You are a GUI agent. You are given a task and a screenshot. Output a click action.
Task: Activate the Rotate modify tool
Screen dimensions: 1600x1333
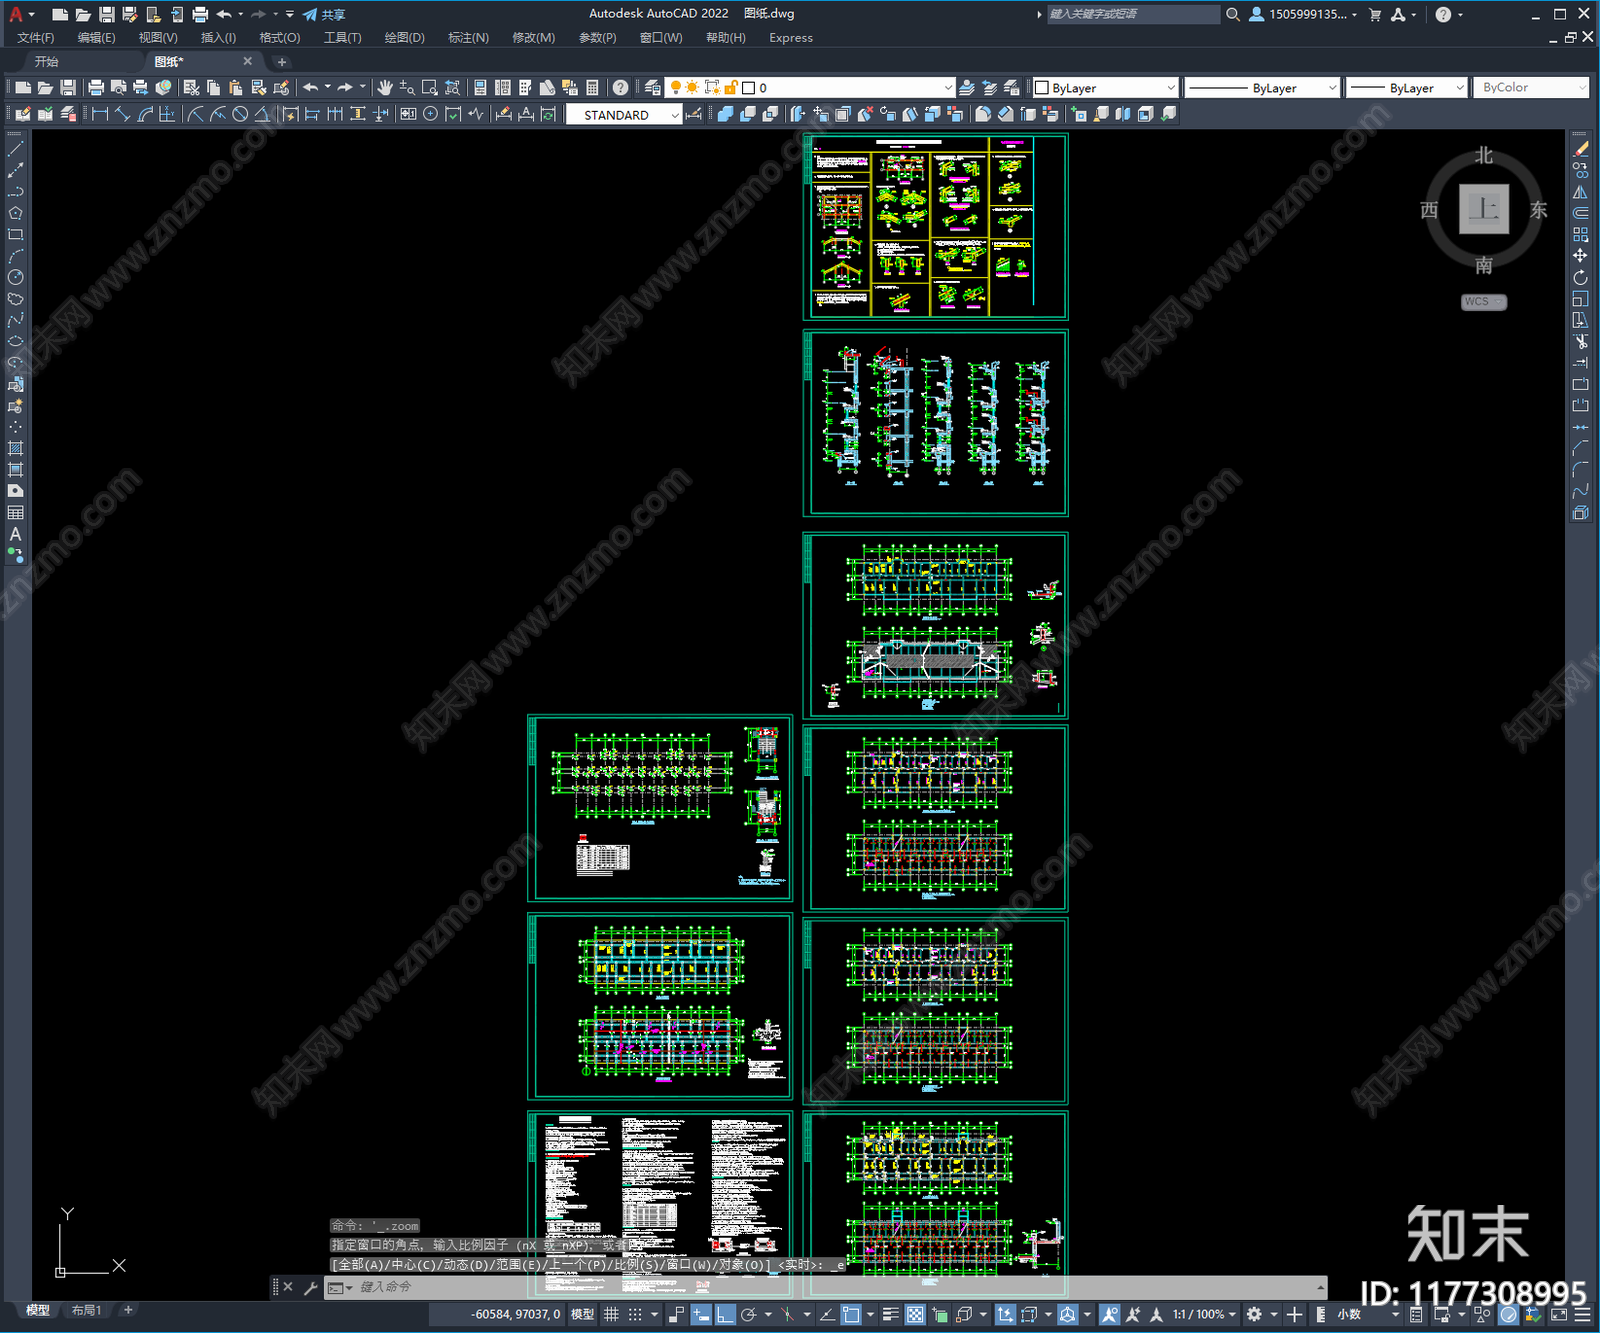pyautogui.click(x=1580, y=277)
